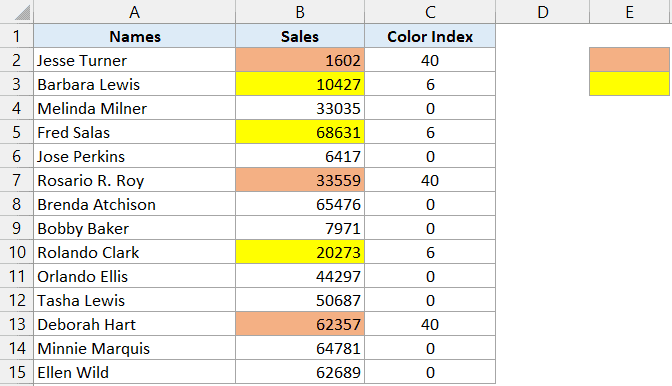Click the sales value 50687
Screen dimensions: 672x386
pyautogui.click(x=300, y=299)
